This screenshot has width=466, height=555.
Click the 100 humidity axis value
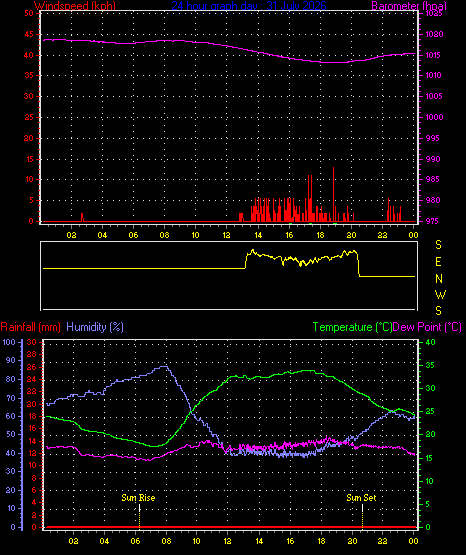point(9,342)
